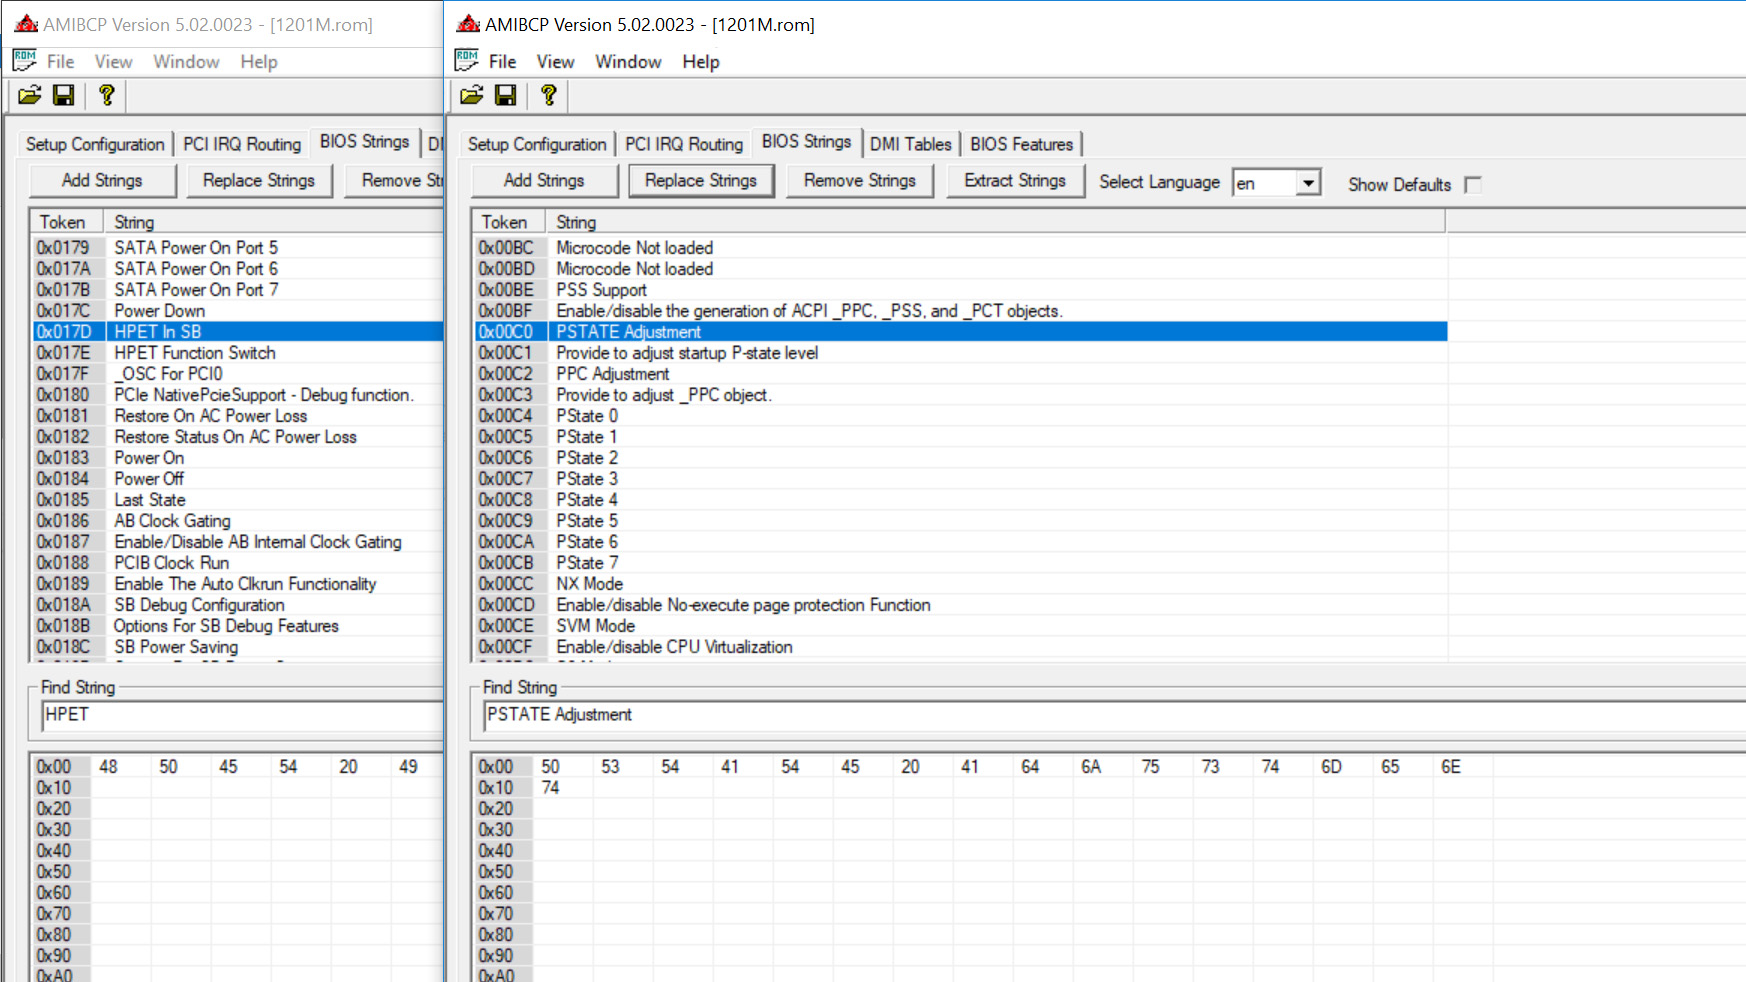
Task: Click Replace Strings button in left window
Action: [x=259, y=181]
